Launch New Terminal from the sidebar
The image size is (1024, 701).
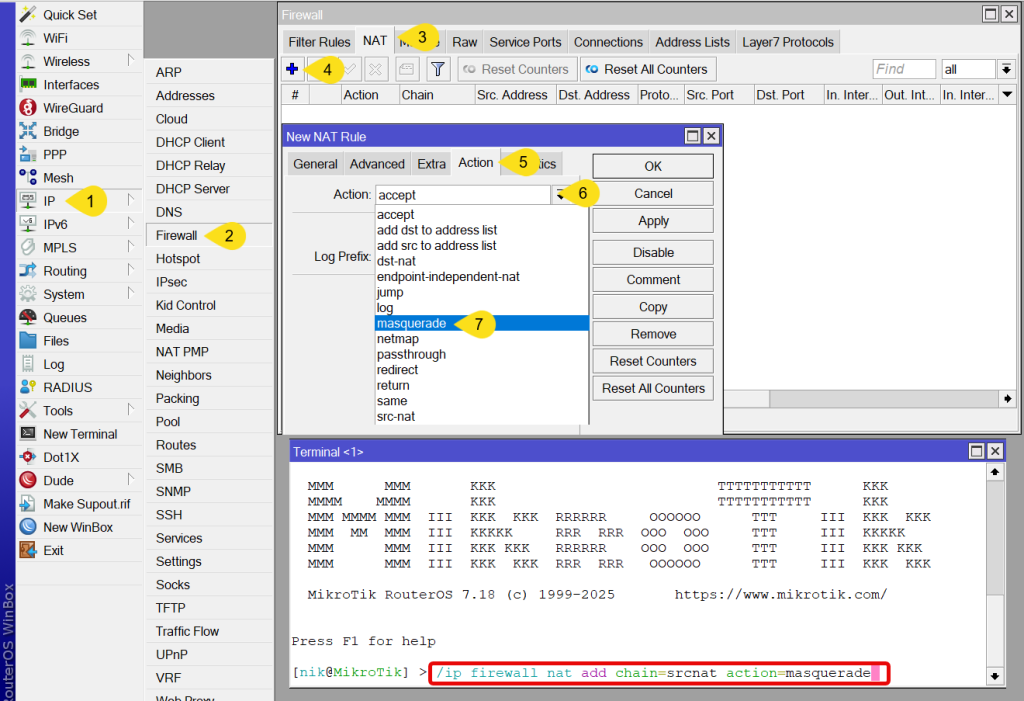(x=79, y=434)
